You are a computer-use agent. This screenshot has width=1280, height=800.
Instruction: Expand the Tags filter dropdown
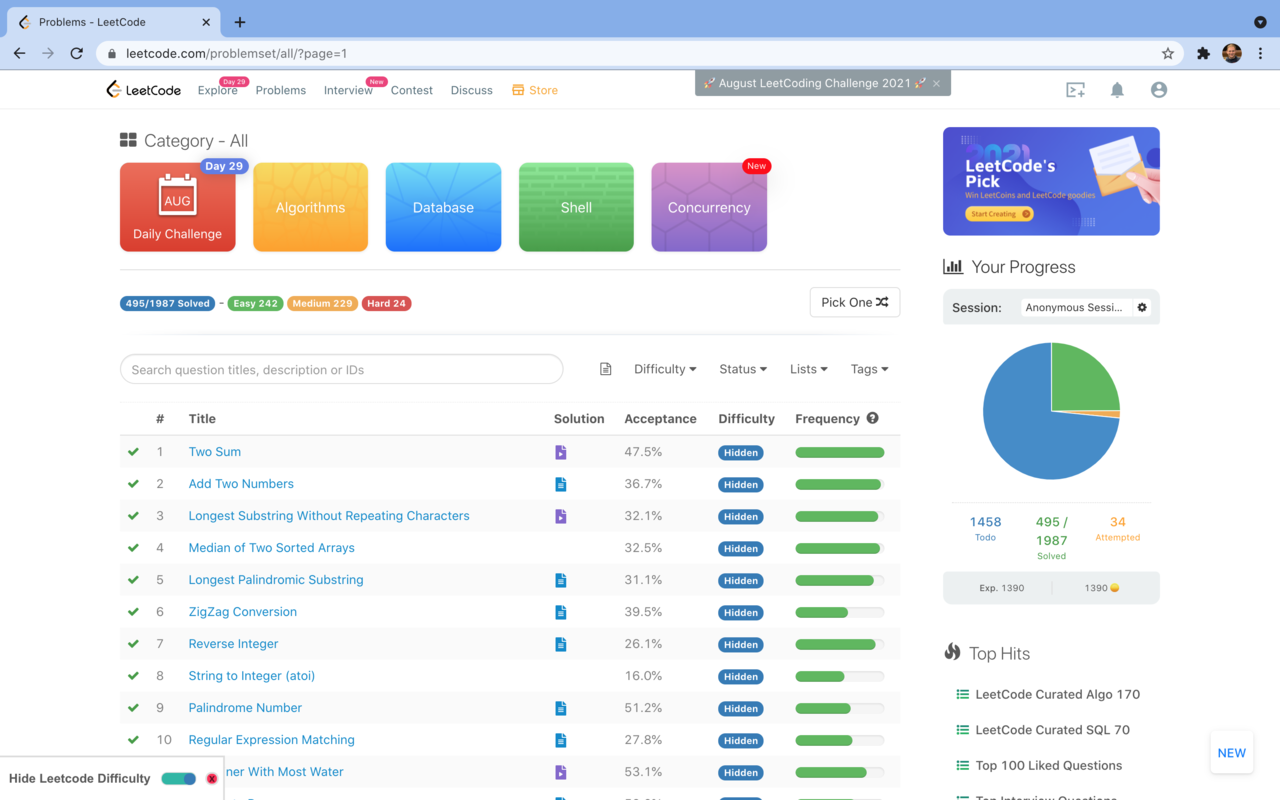pos(870,369)
